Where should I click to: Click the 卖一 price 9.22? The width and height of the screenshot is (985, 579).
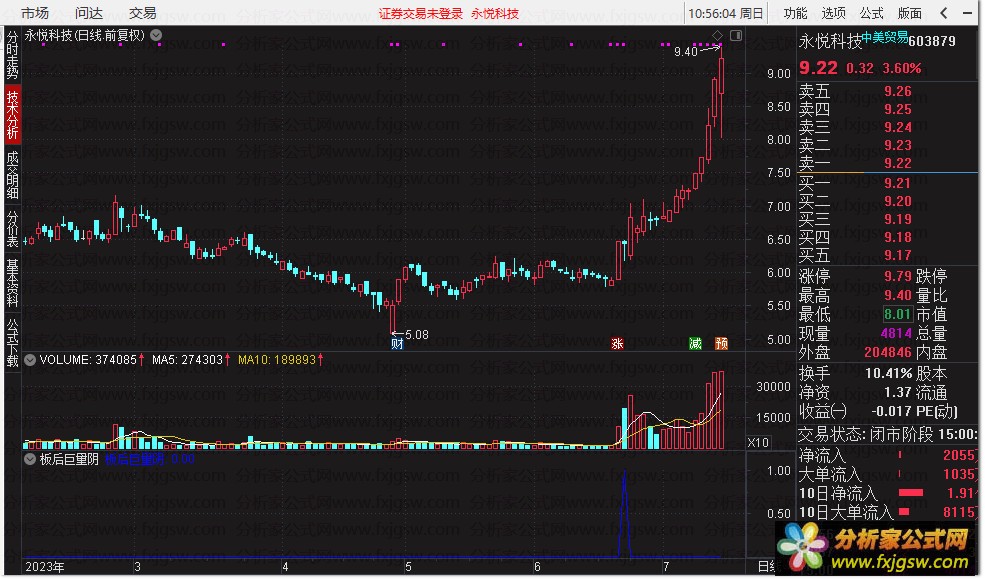898,163
